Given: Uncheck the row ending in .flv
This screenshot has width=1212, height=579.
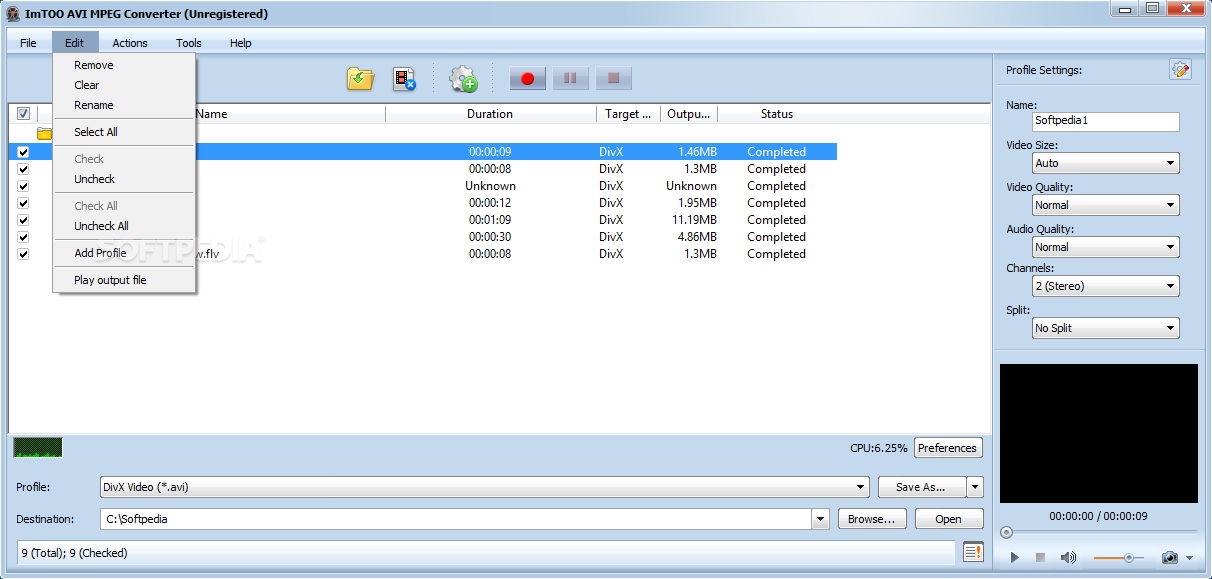Looking at the screenshot, I should coord(23,254).
